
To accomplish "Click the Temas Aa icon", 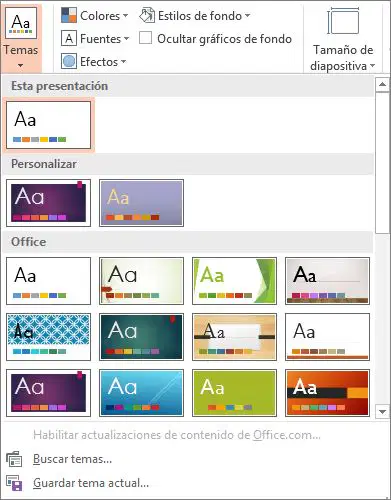I will (x=21, y=23).
